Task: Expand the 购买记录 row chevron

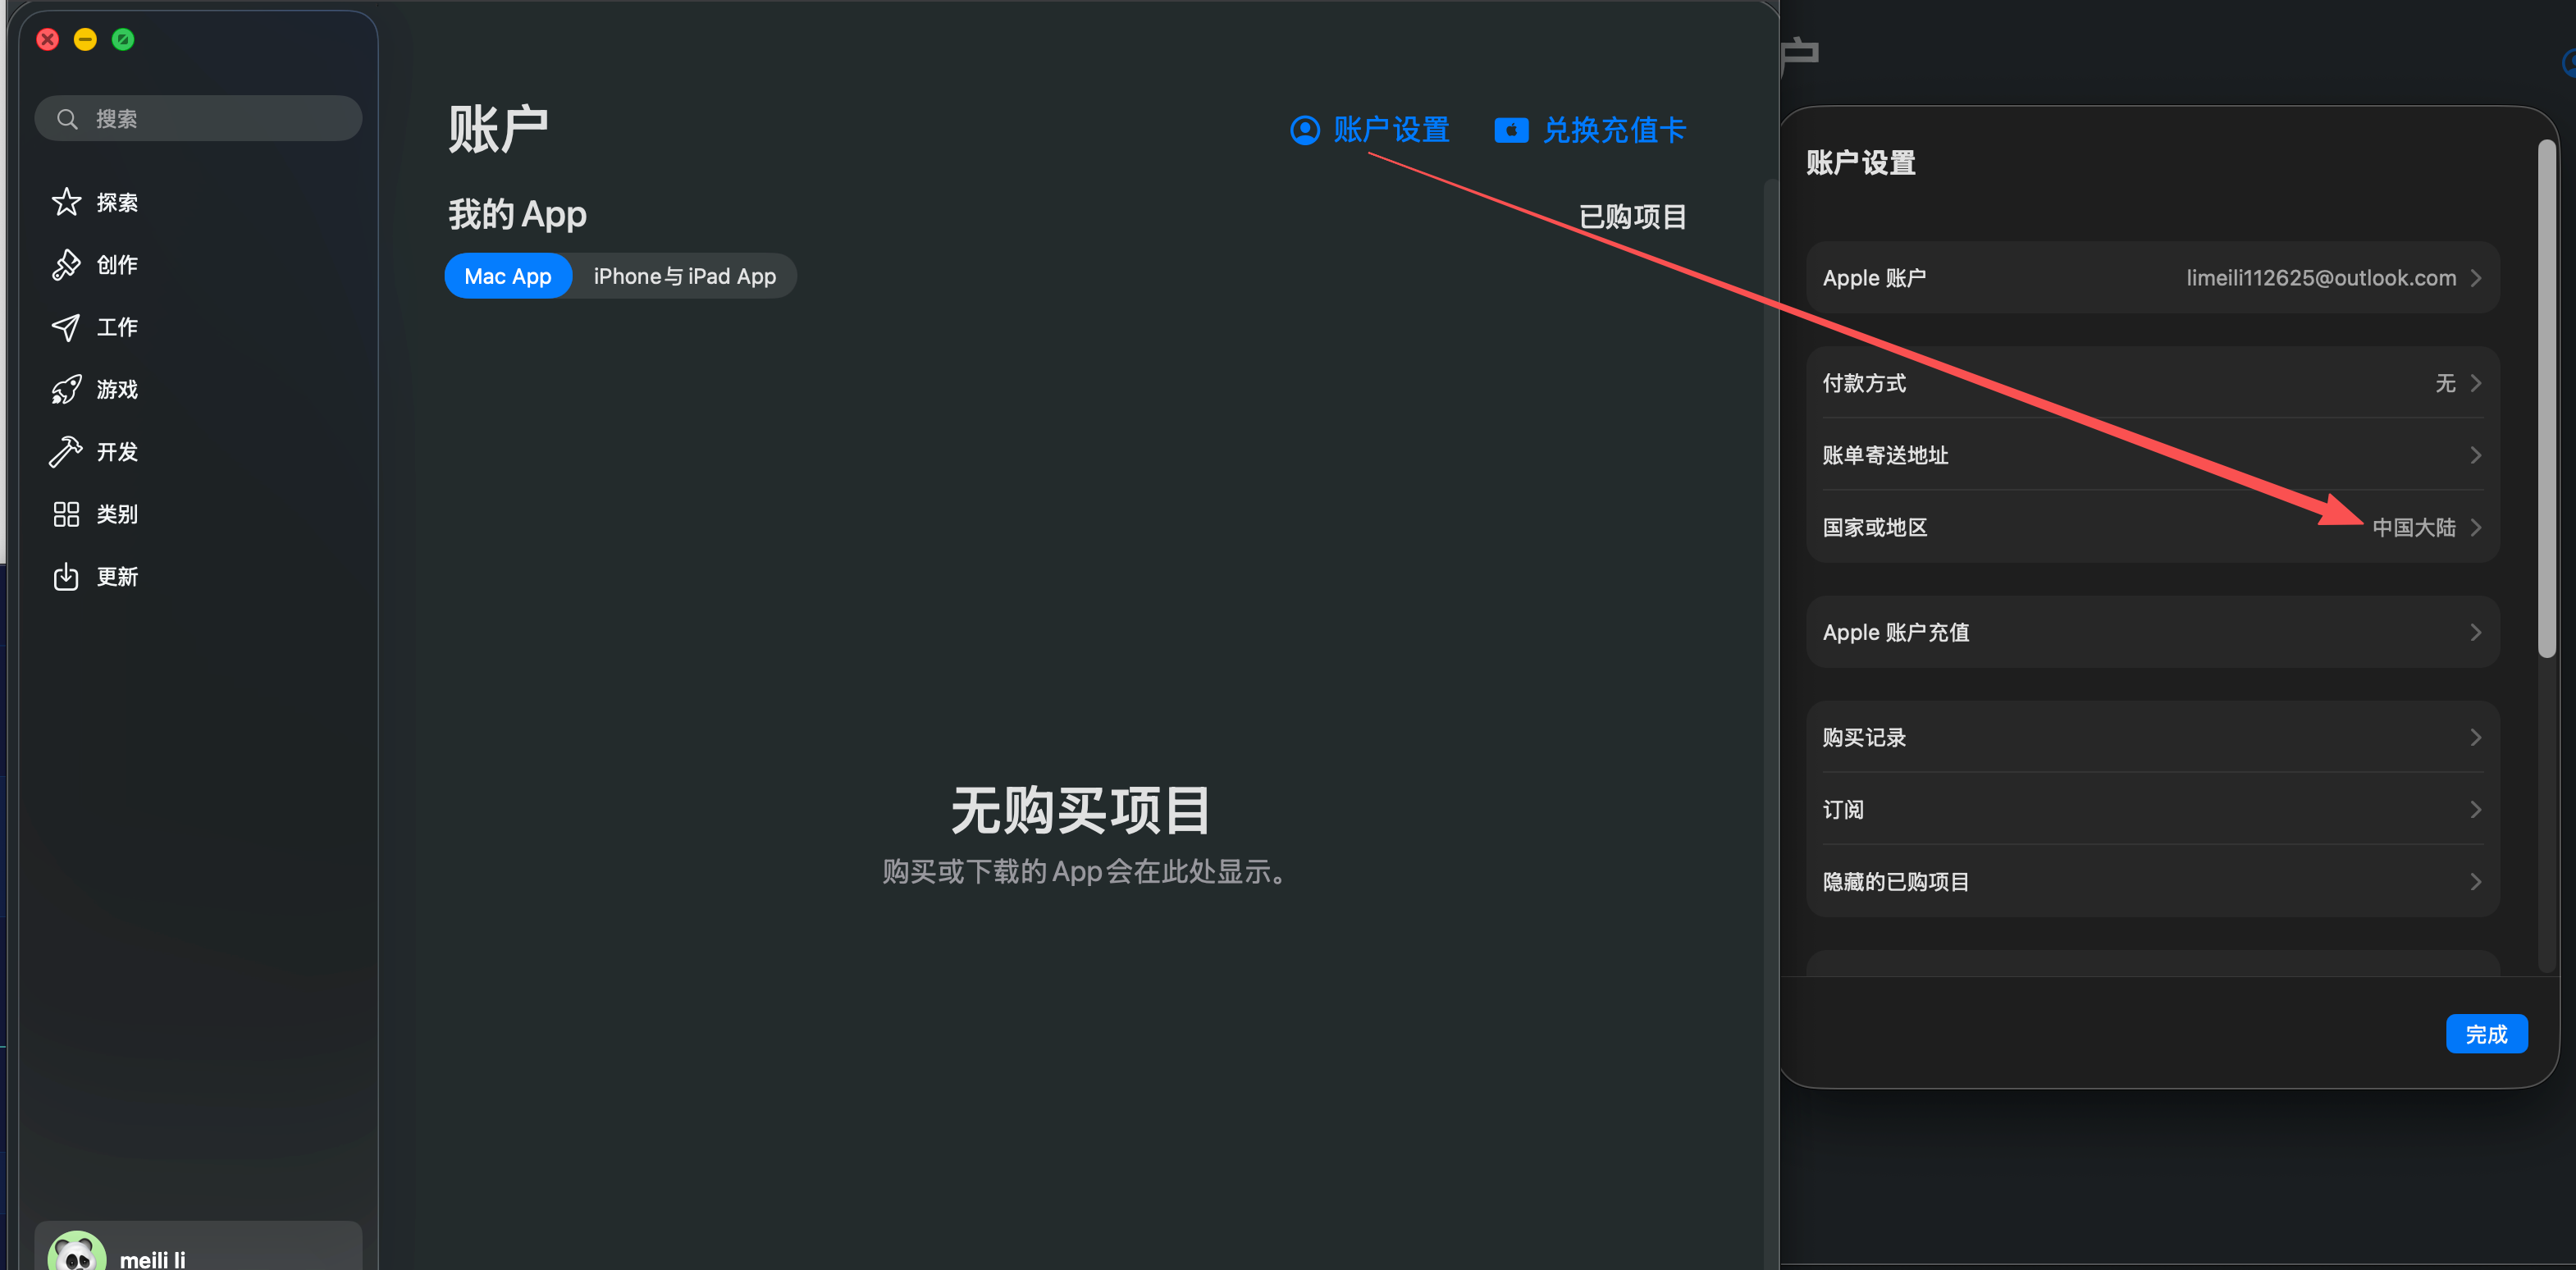Action: coord(2476,737)
